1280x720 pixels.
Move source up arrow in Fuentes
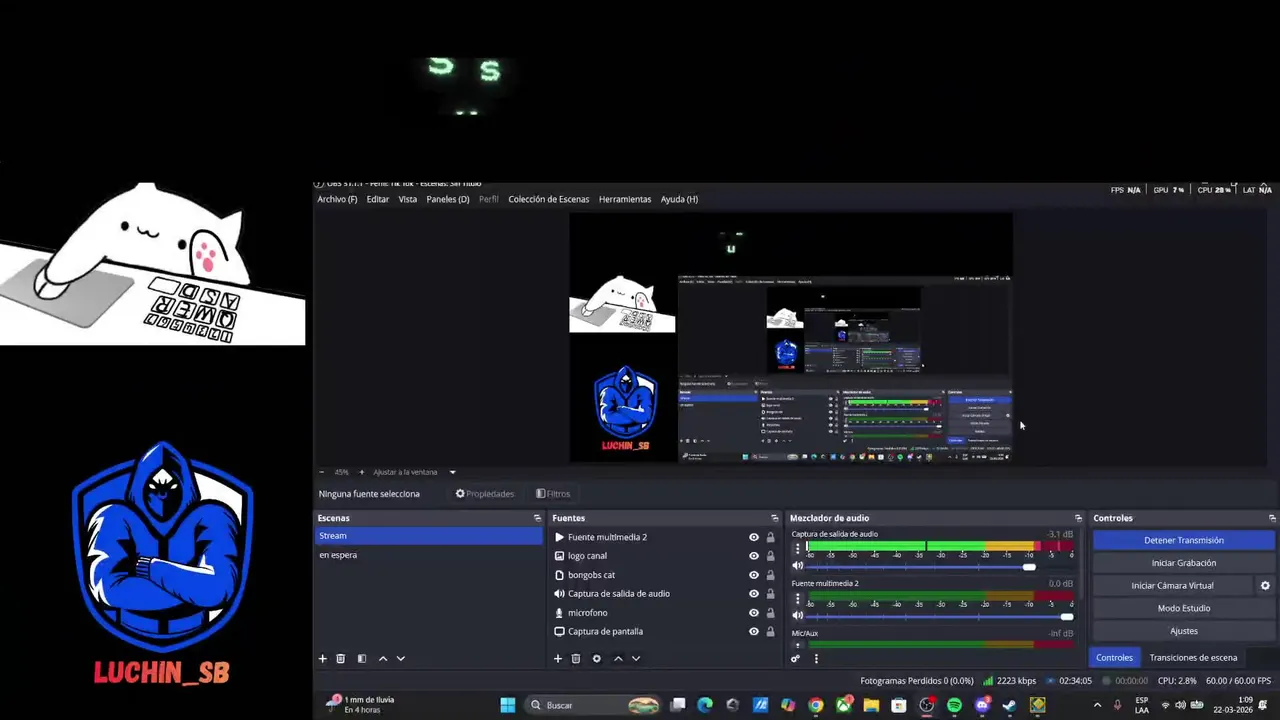pyautogui.click(x=618, y=659)
